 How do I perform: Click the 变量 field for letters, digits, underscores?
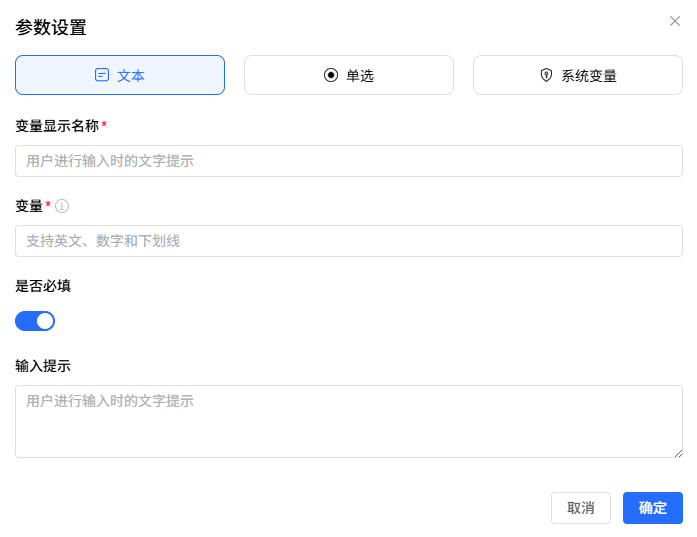click(x=349, y=241)
